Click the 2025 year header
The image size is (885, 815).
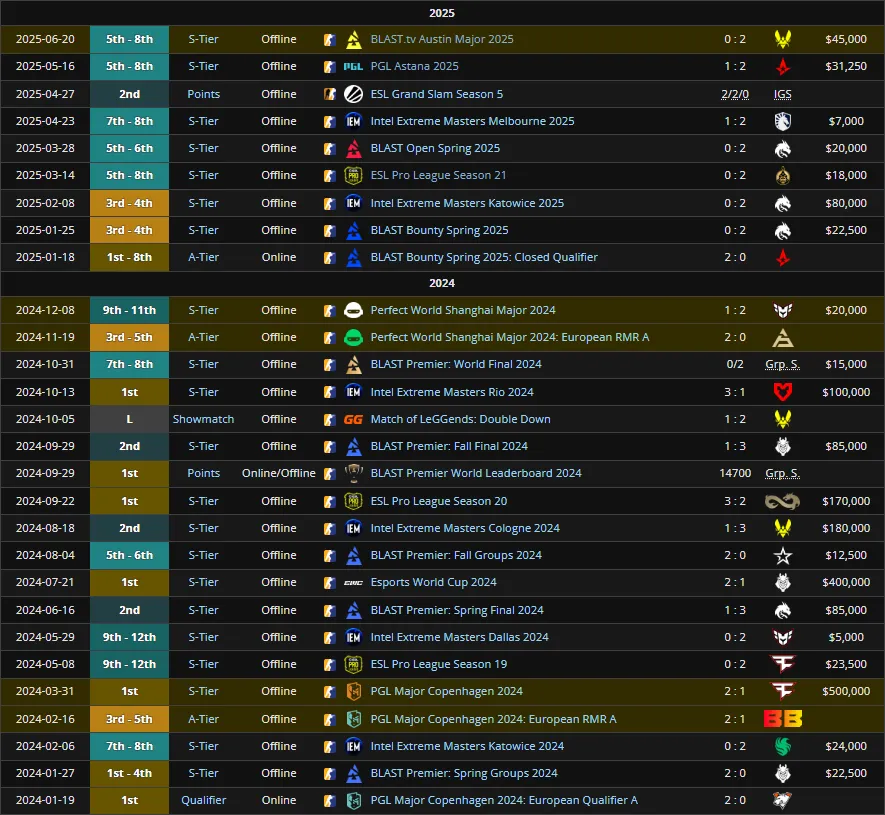tap(442, 12)
